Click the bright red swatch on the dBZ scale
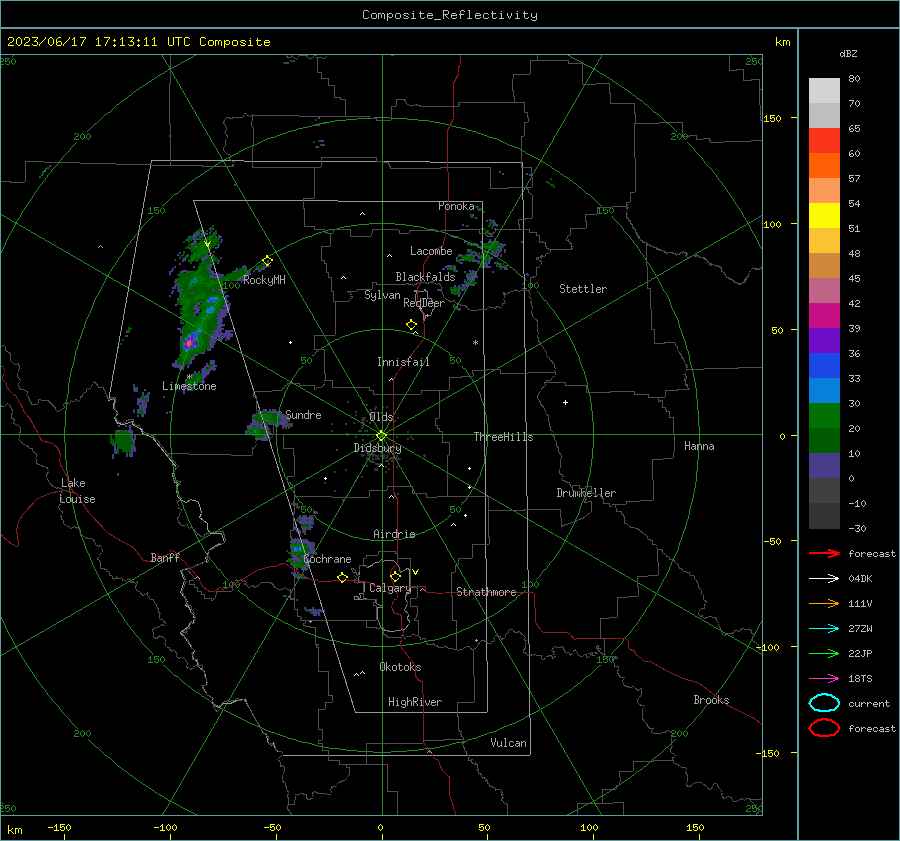 coord(824,141)
